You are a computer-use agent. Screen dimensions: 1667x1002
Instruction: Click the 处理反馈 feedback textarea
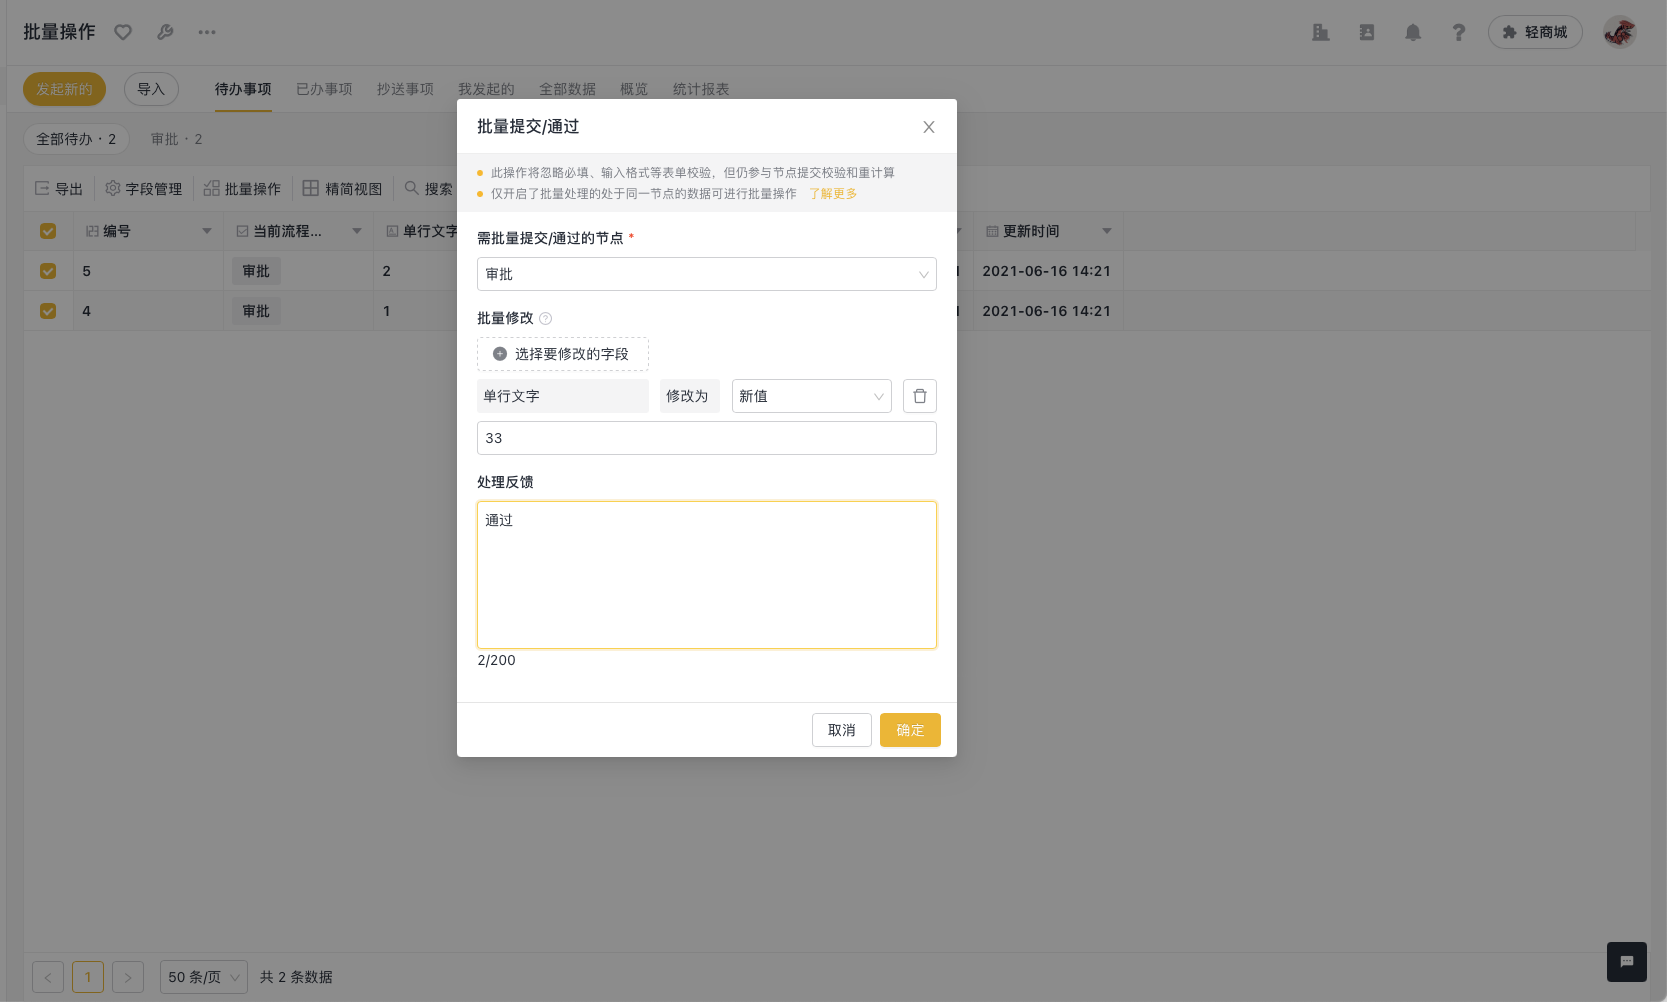pyautogui.click(x=707, y=575)
